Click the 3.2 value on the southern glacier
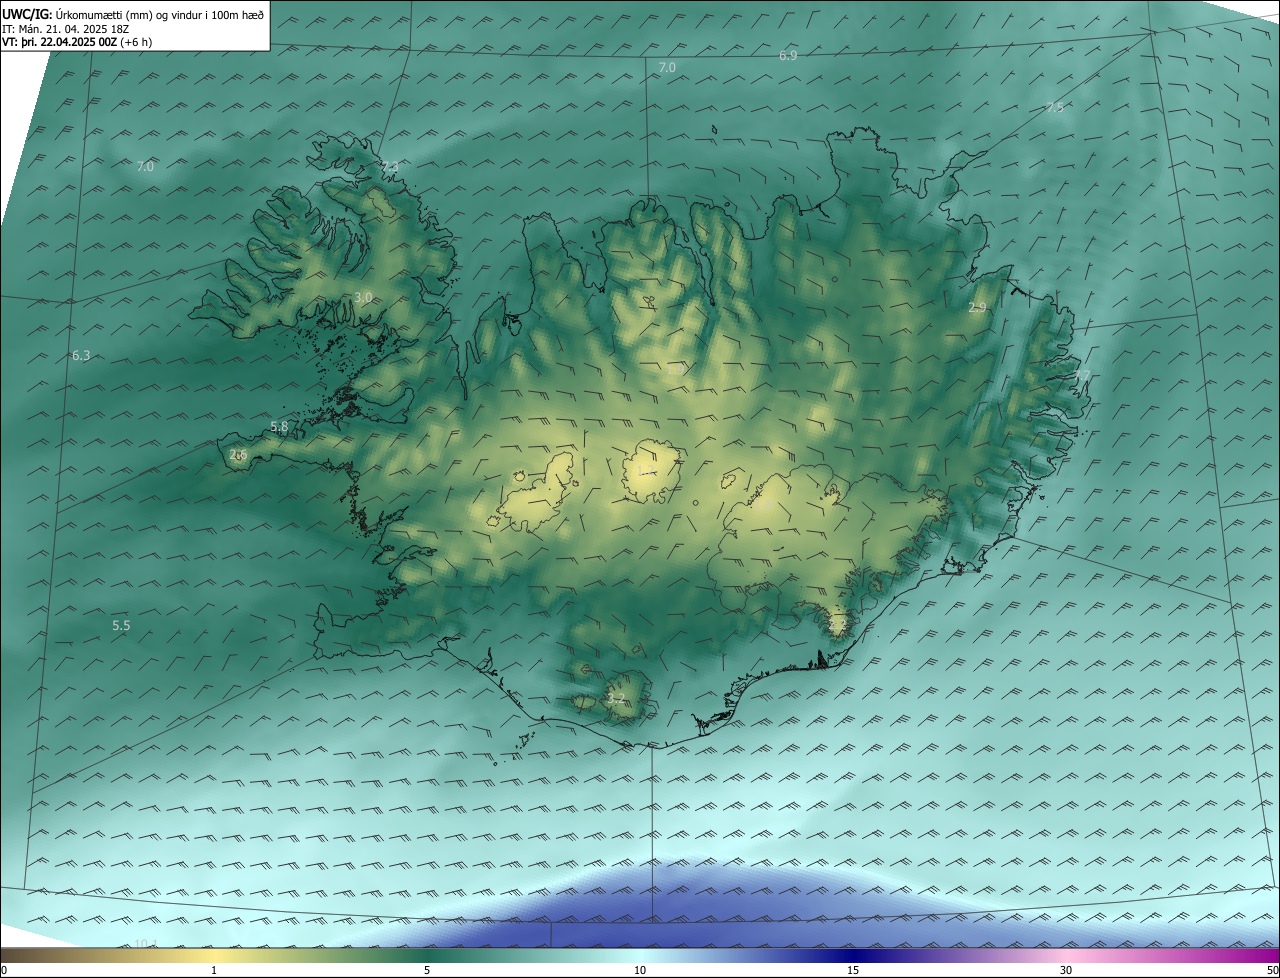Screen dimensions: 1280x978 tap(616, 699)
